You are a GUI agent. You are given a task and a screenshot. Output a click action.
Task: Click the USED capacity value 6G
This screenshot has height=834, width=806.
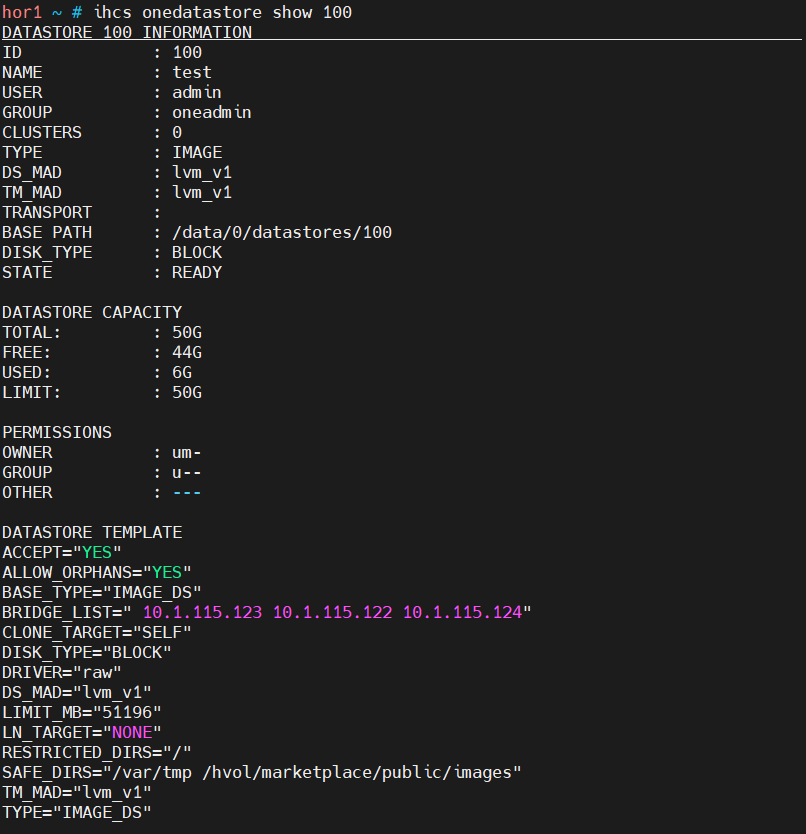click(182, 372)
